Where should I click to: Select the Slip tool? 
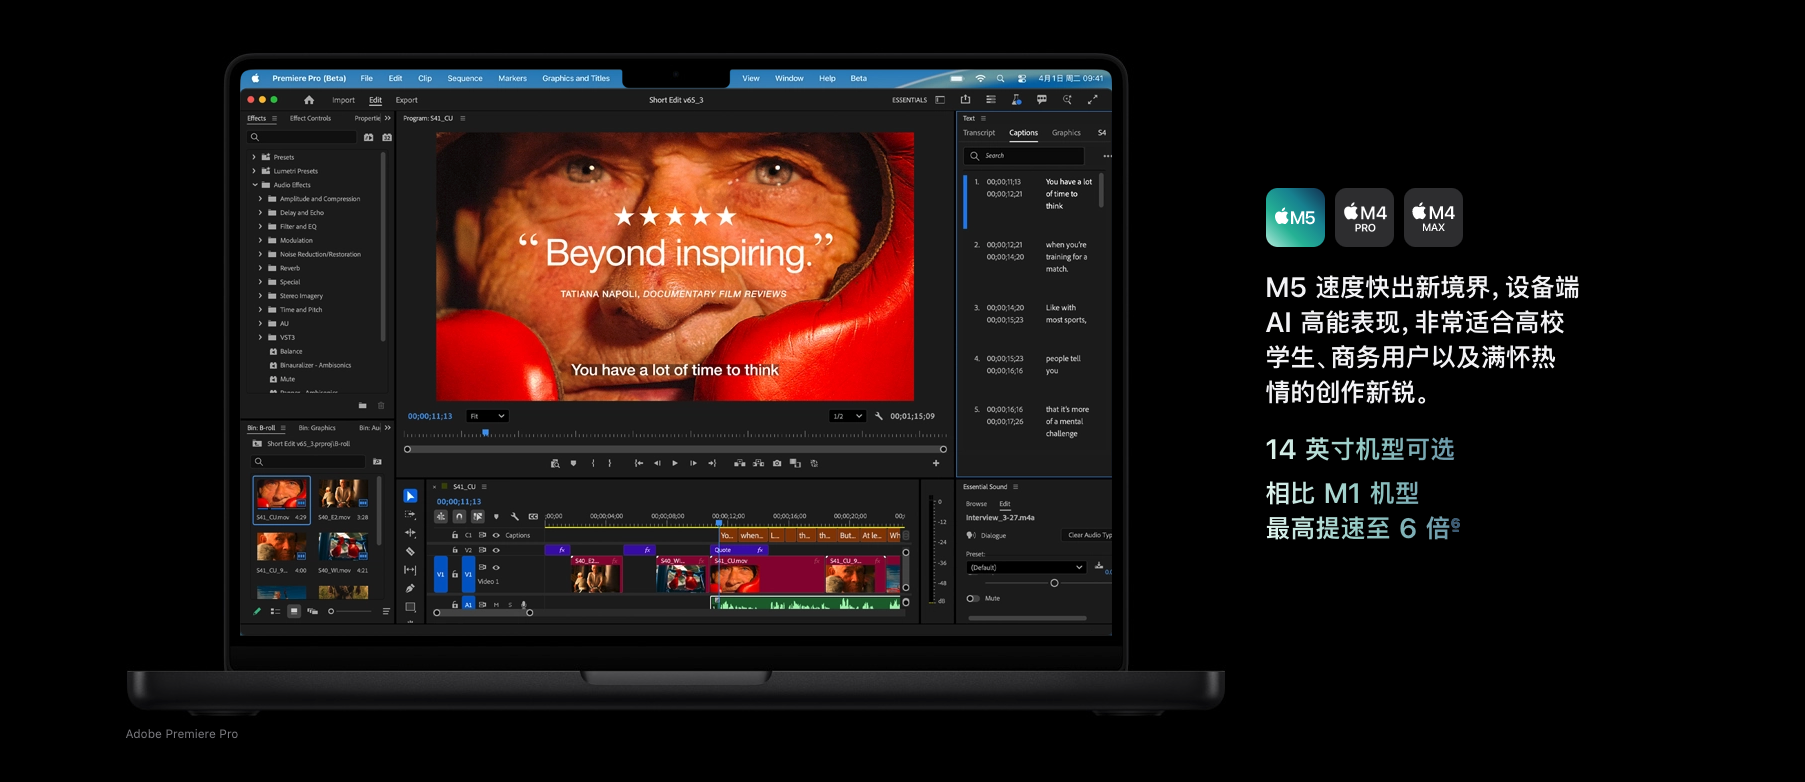pyautogui.click(x=410, y=570)
